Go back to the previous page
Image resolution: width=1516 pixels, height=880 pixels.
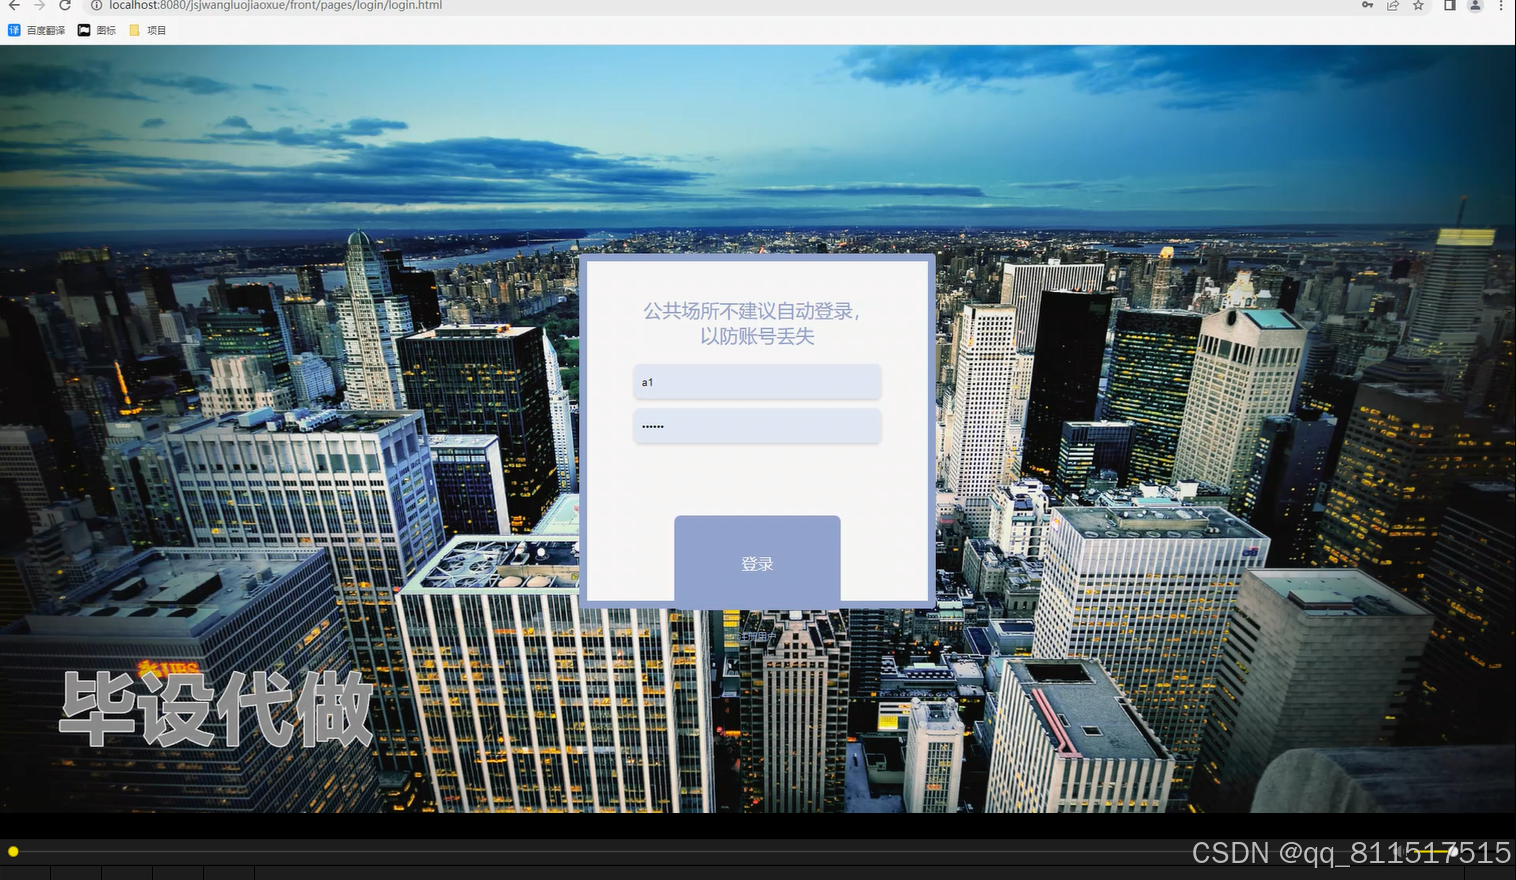point(14,6)
